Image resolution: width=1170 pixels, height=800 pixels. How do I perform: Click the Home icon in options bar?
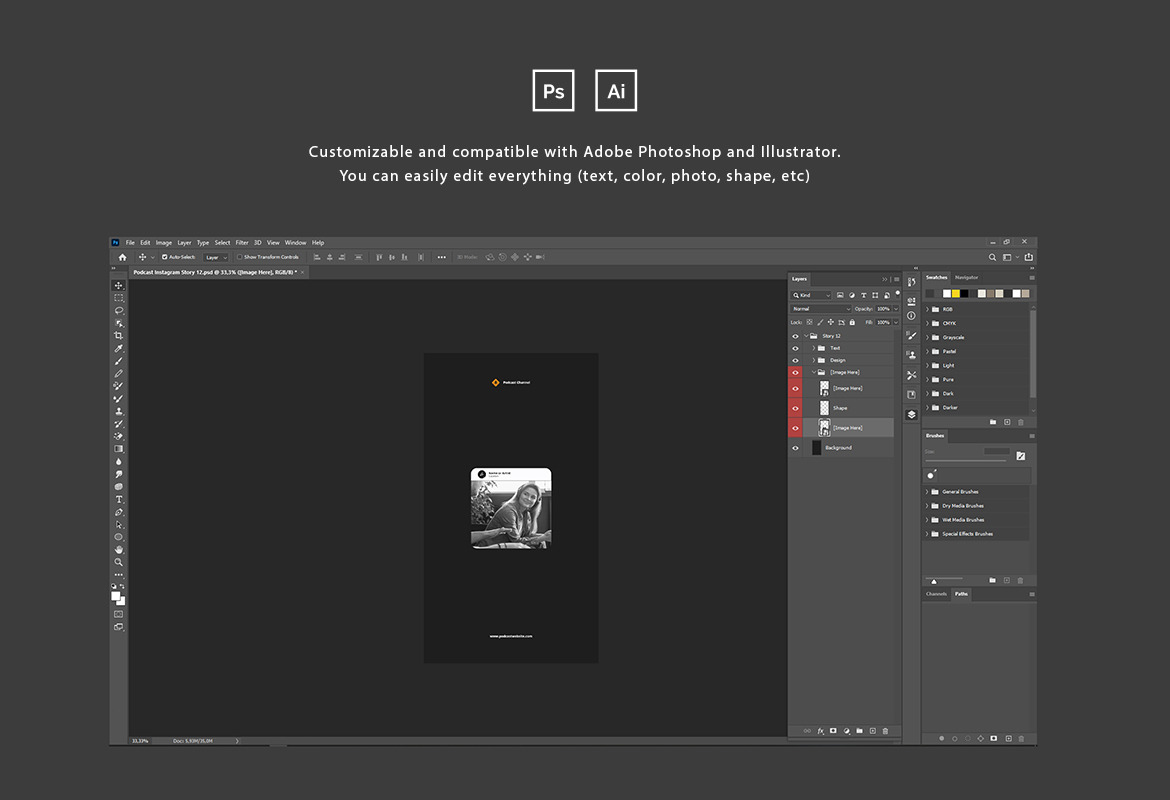[122, 257]
